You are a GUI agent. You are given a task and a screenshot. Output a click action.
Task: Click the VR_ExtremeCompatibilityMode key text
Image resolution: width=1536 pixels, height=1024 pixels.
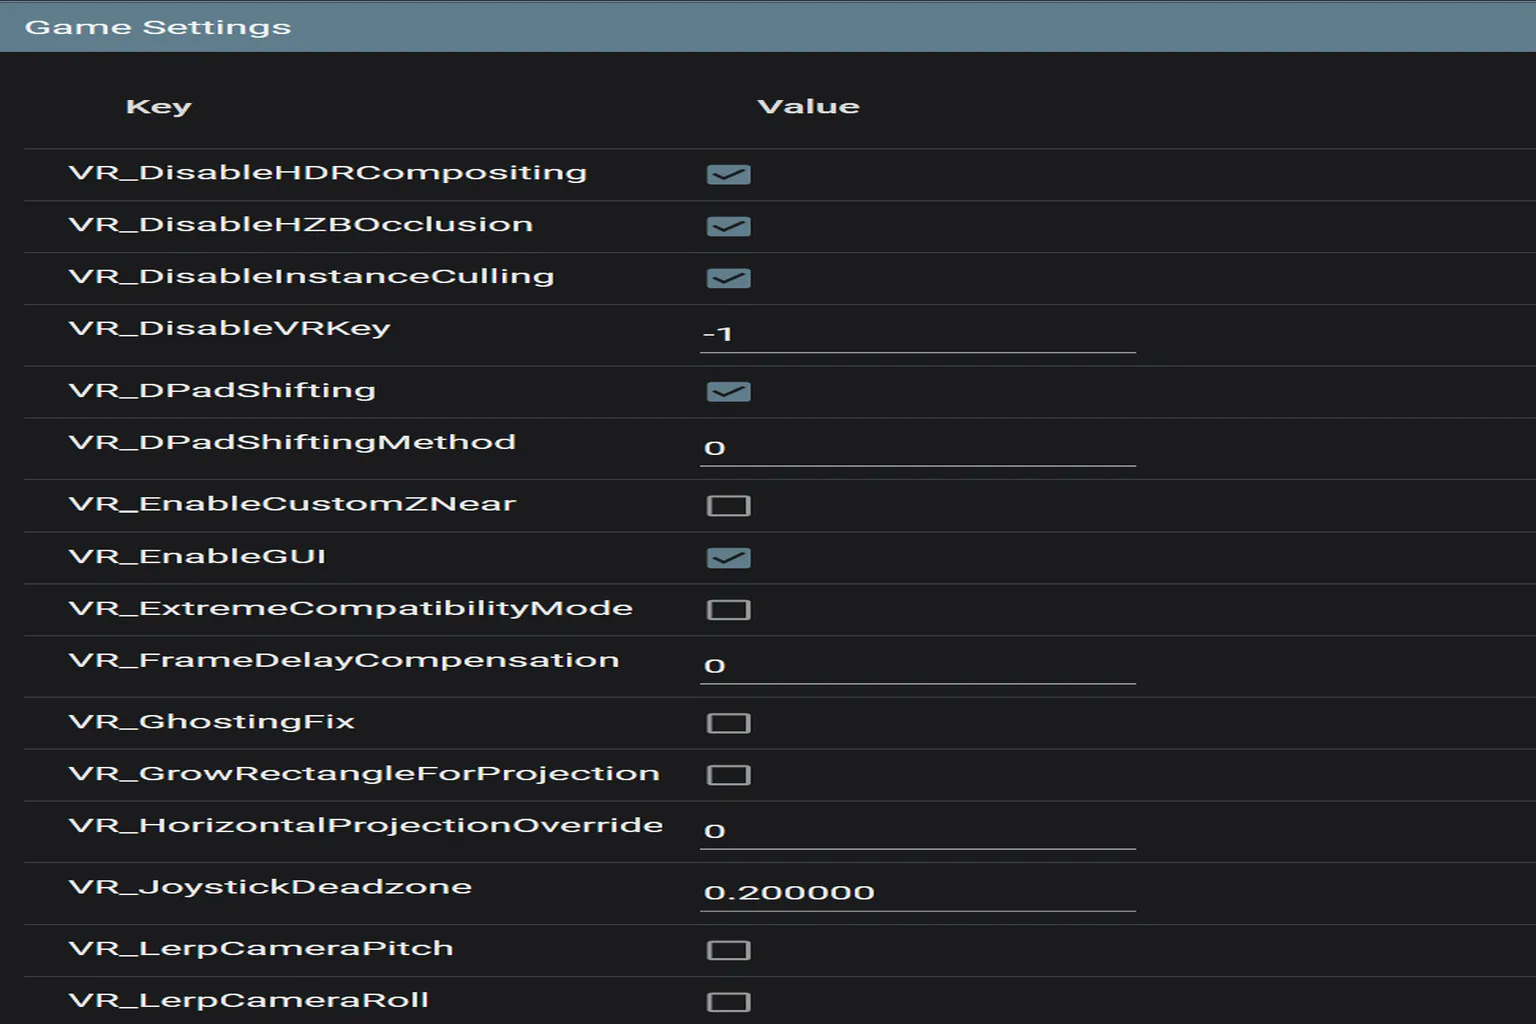click(x=351, y=609)
